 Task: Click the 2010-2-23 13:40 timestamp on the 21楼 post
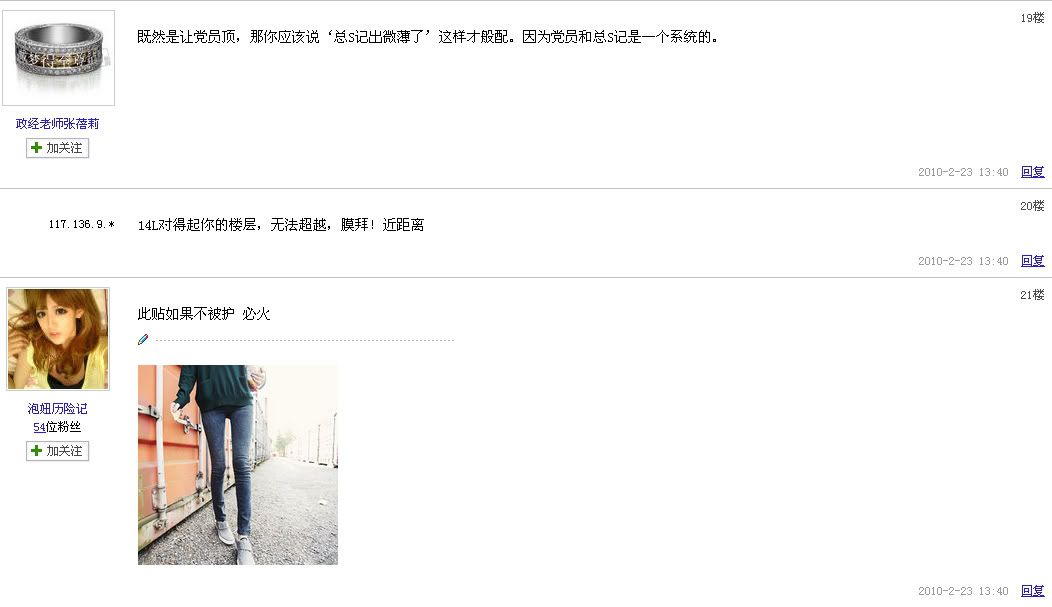963,591
